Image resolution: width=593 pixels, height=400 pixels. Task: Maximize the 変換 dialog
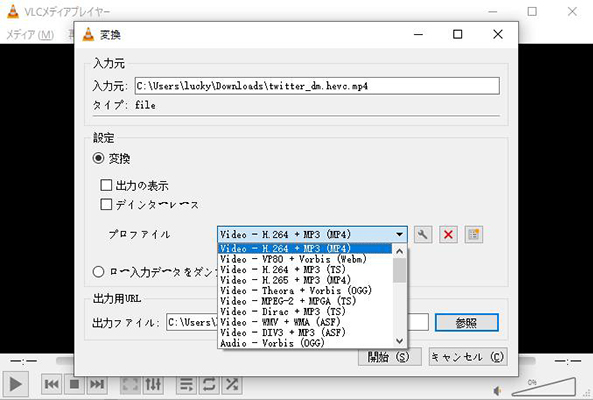[458, 34]
